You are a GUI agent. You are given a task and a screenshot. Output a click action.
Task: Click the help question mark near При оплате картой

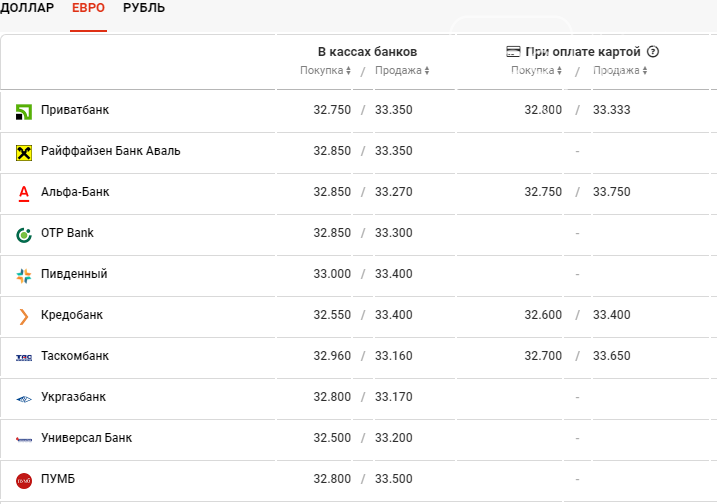point(653,52)
